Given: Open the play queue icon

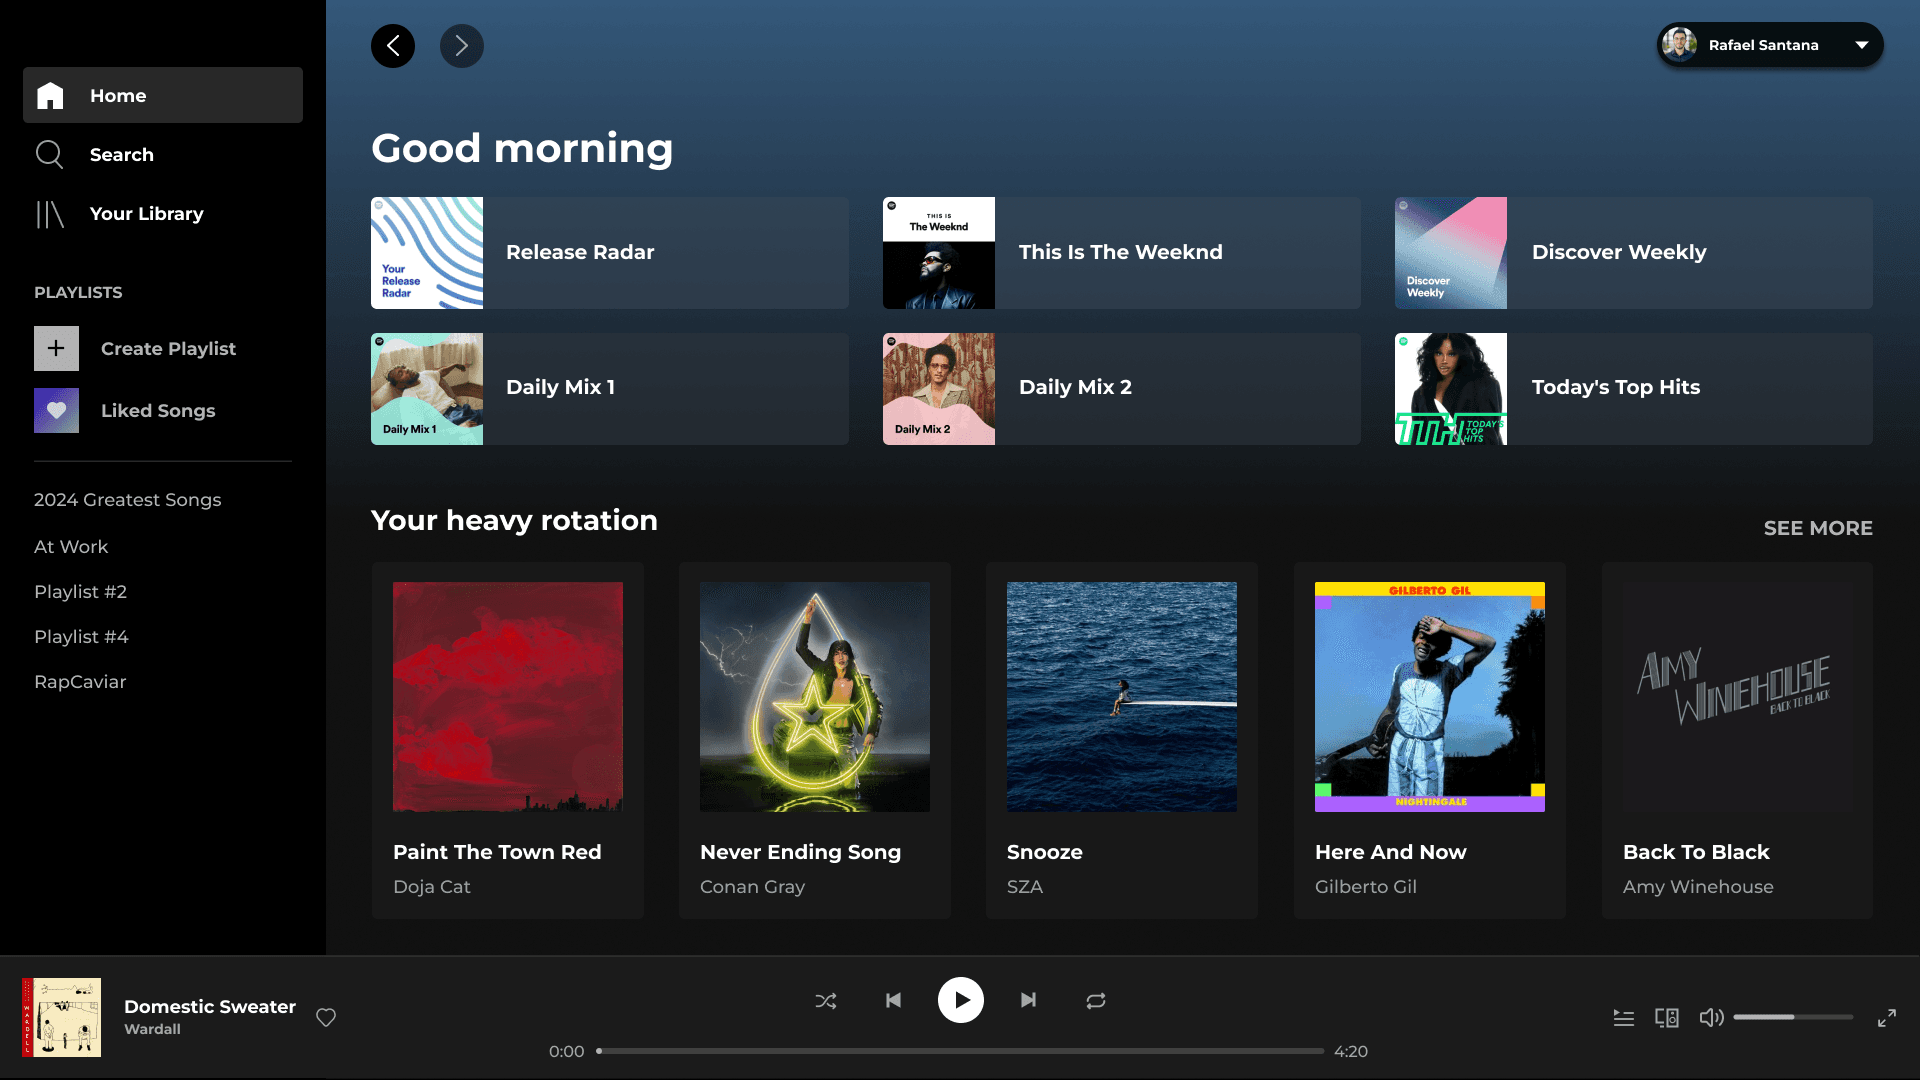Looking at the screenshot, I should coord(1623,1017).
